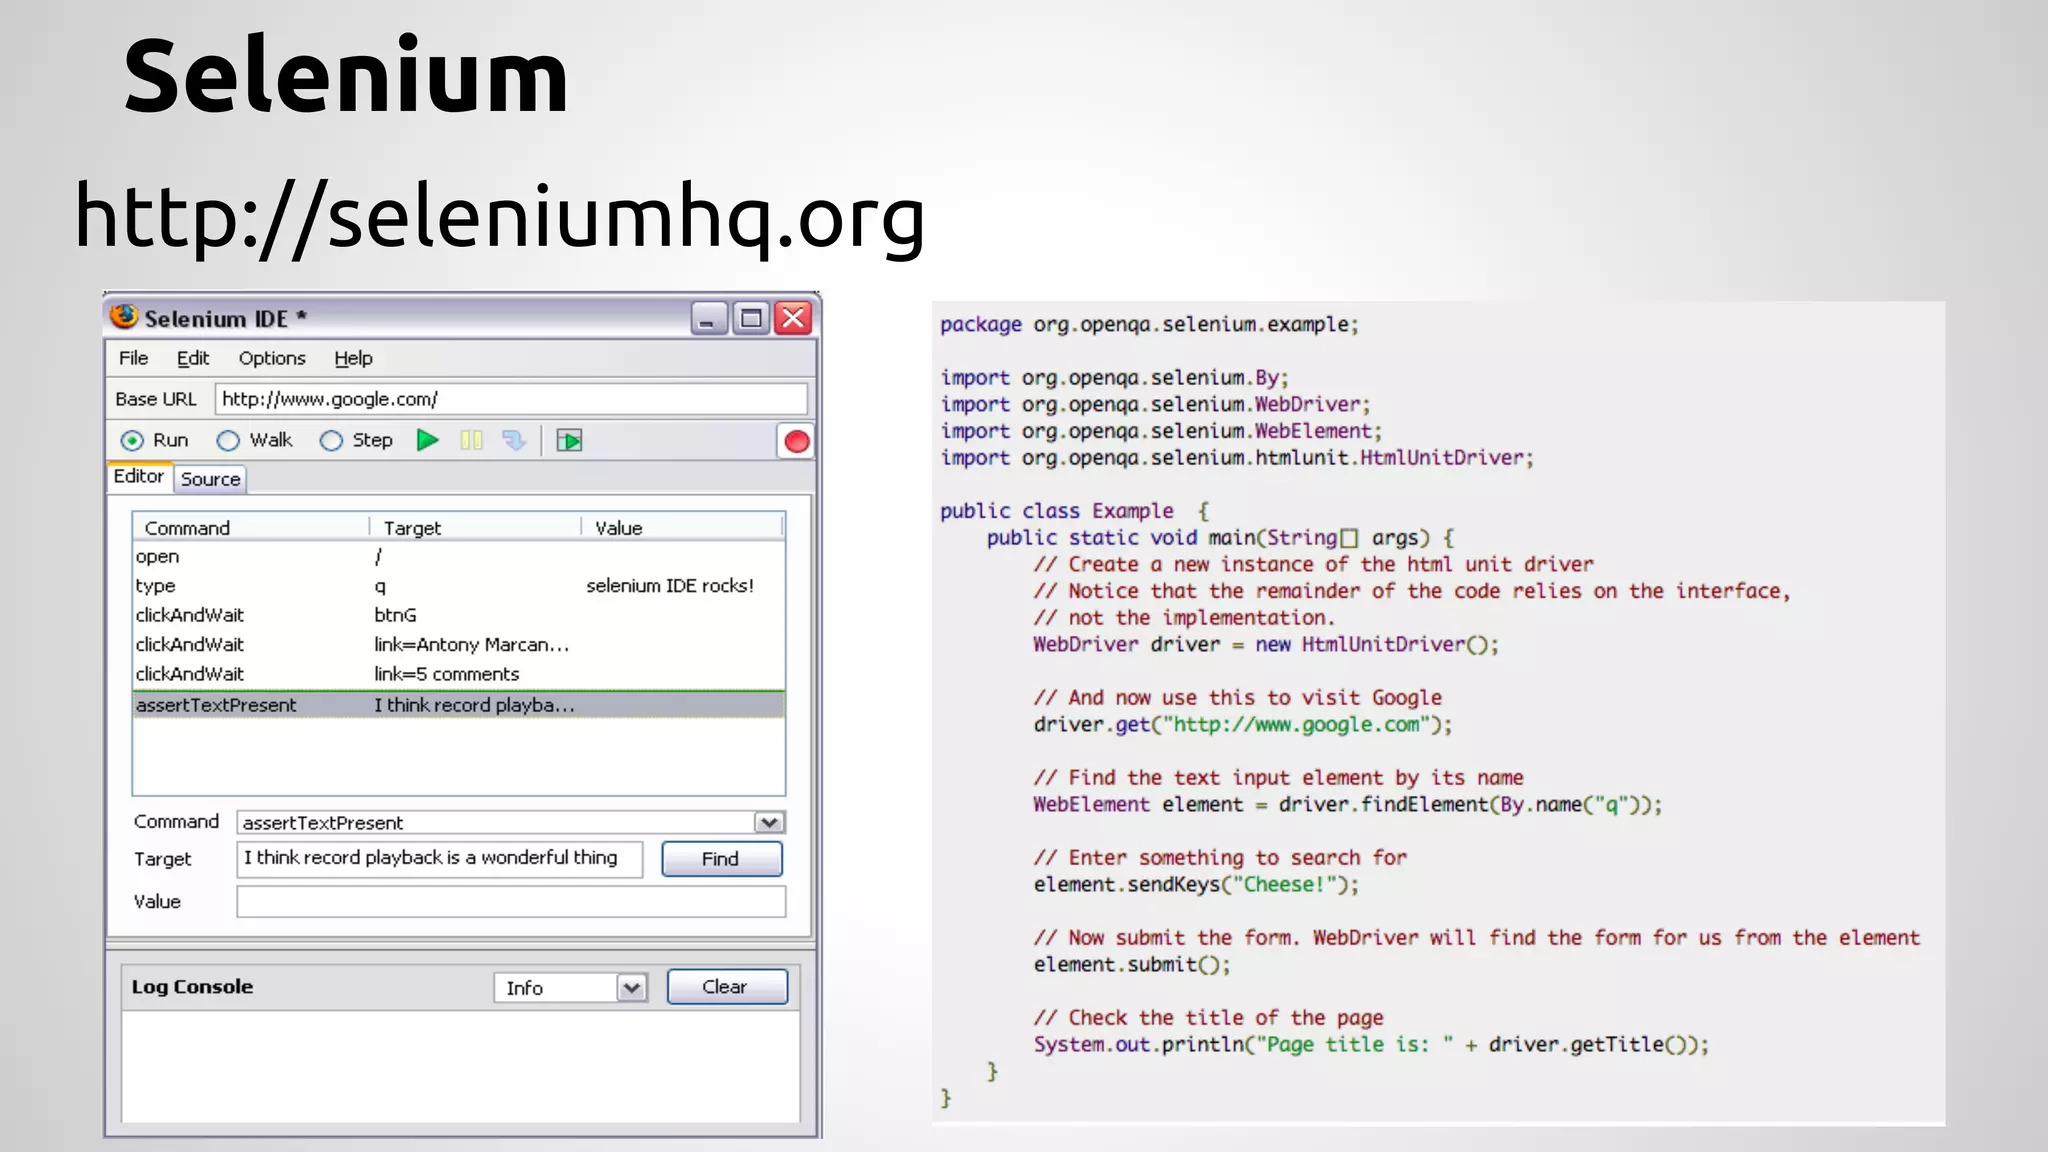Click the import HtmlUnitDriver code line
This screenshot has width=2048, height=1152.
1236,458
